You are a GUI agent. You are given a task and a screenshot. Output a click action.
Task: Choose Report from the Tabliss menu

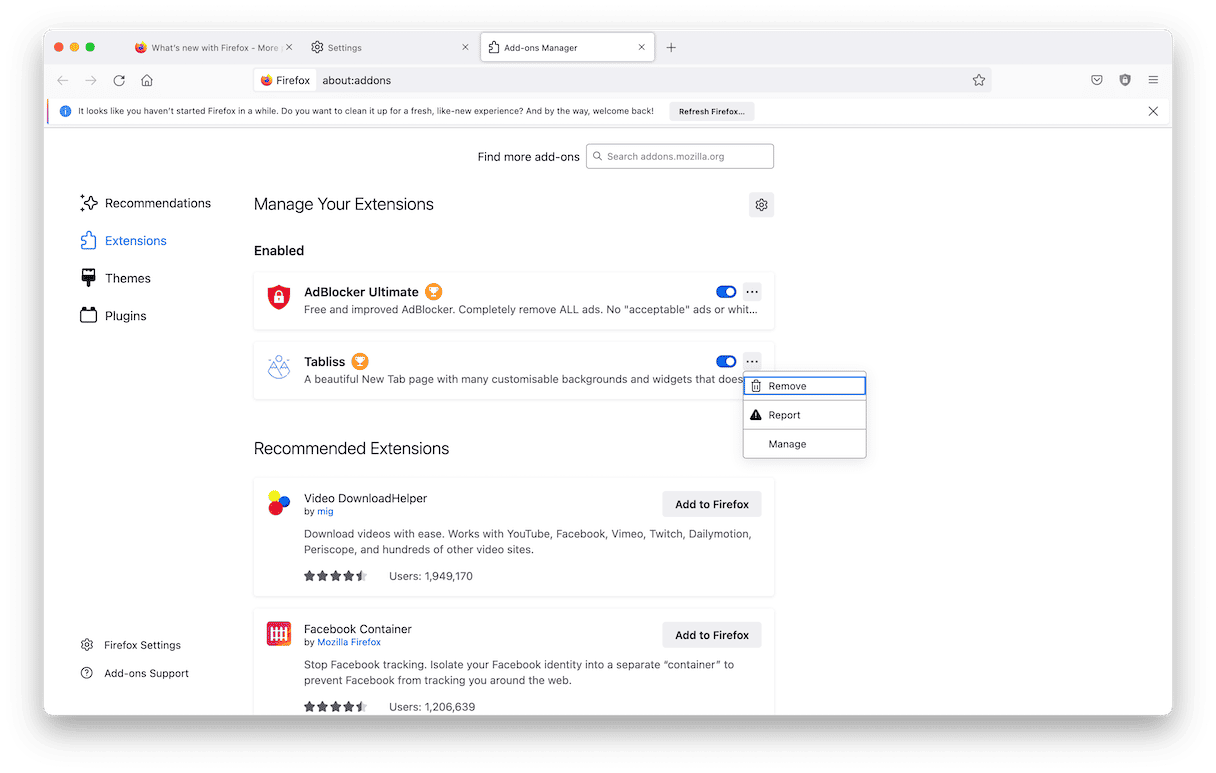[x=805, y=415]
